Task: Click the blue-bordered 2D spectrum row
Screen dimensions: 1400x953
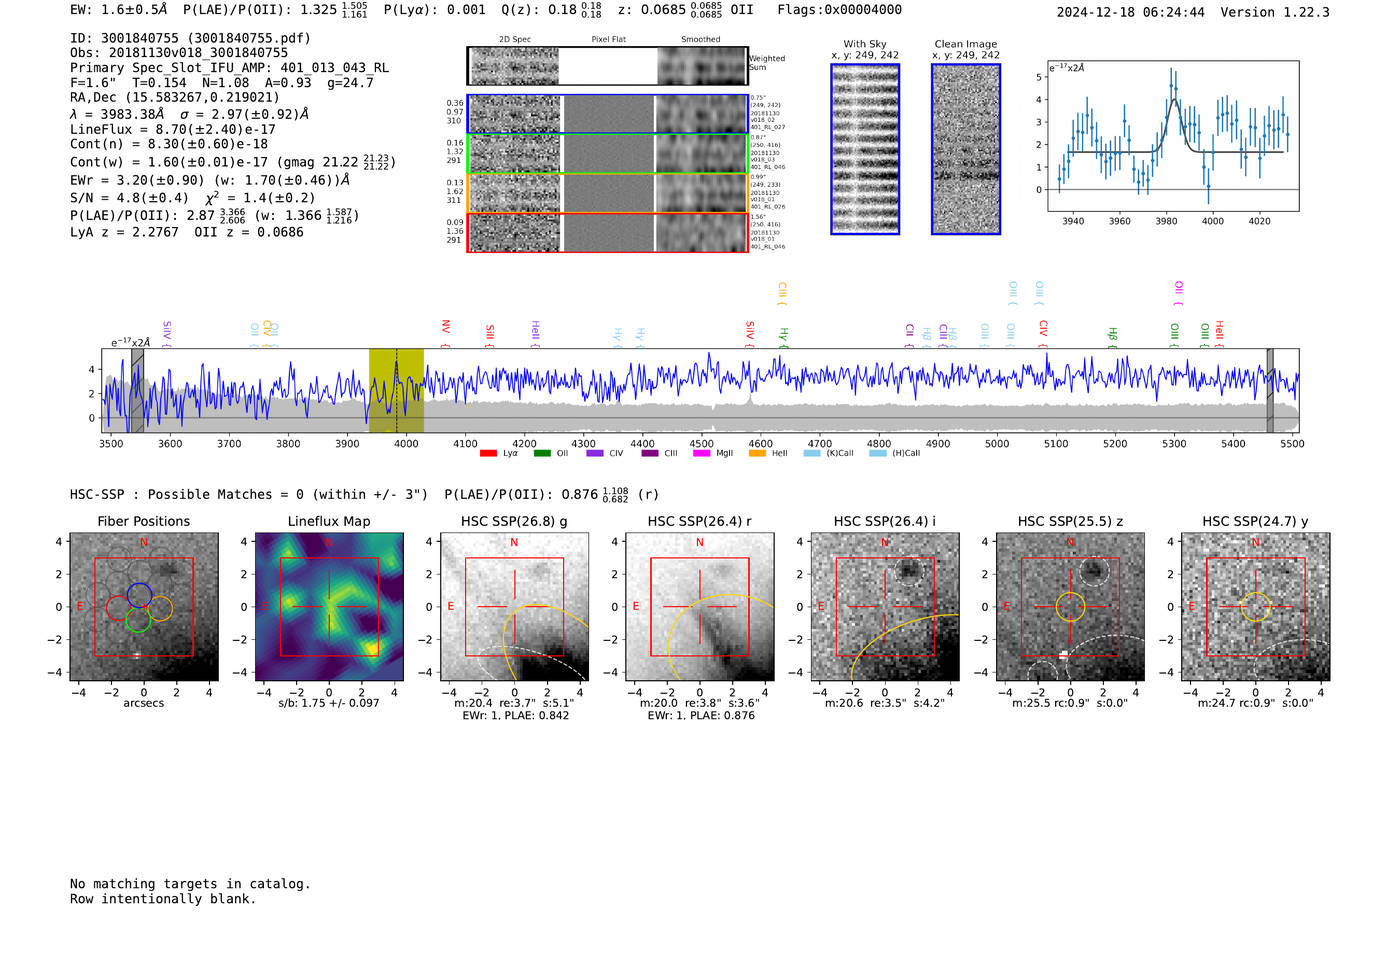Action: (608, 114)
